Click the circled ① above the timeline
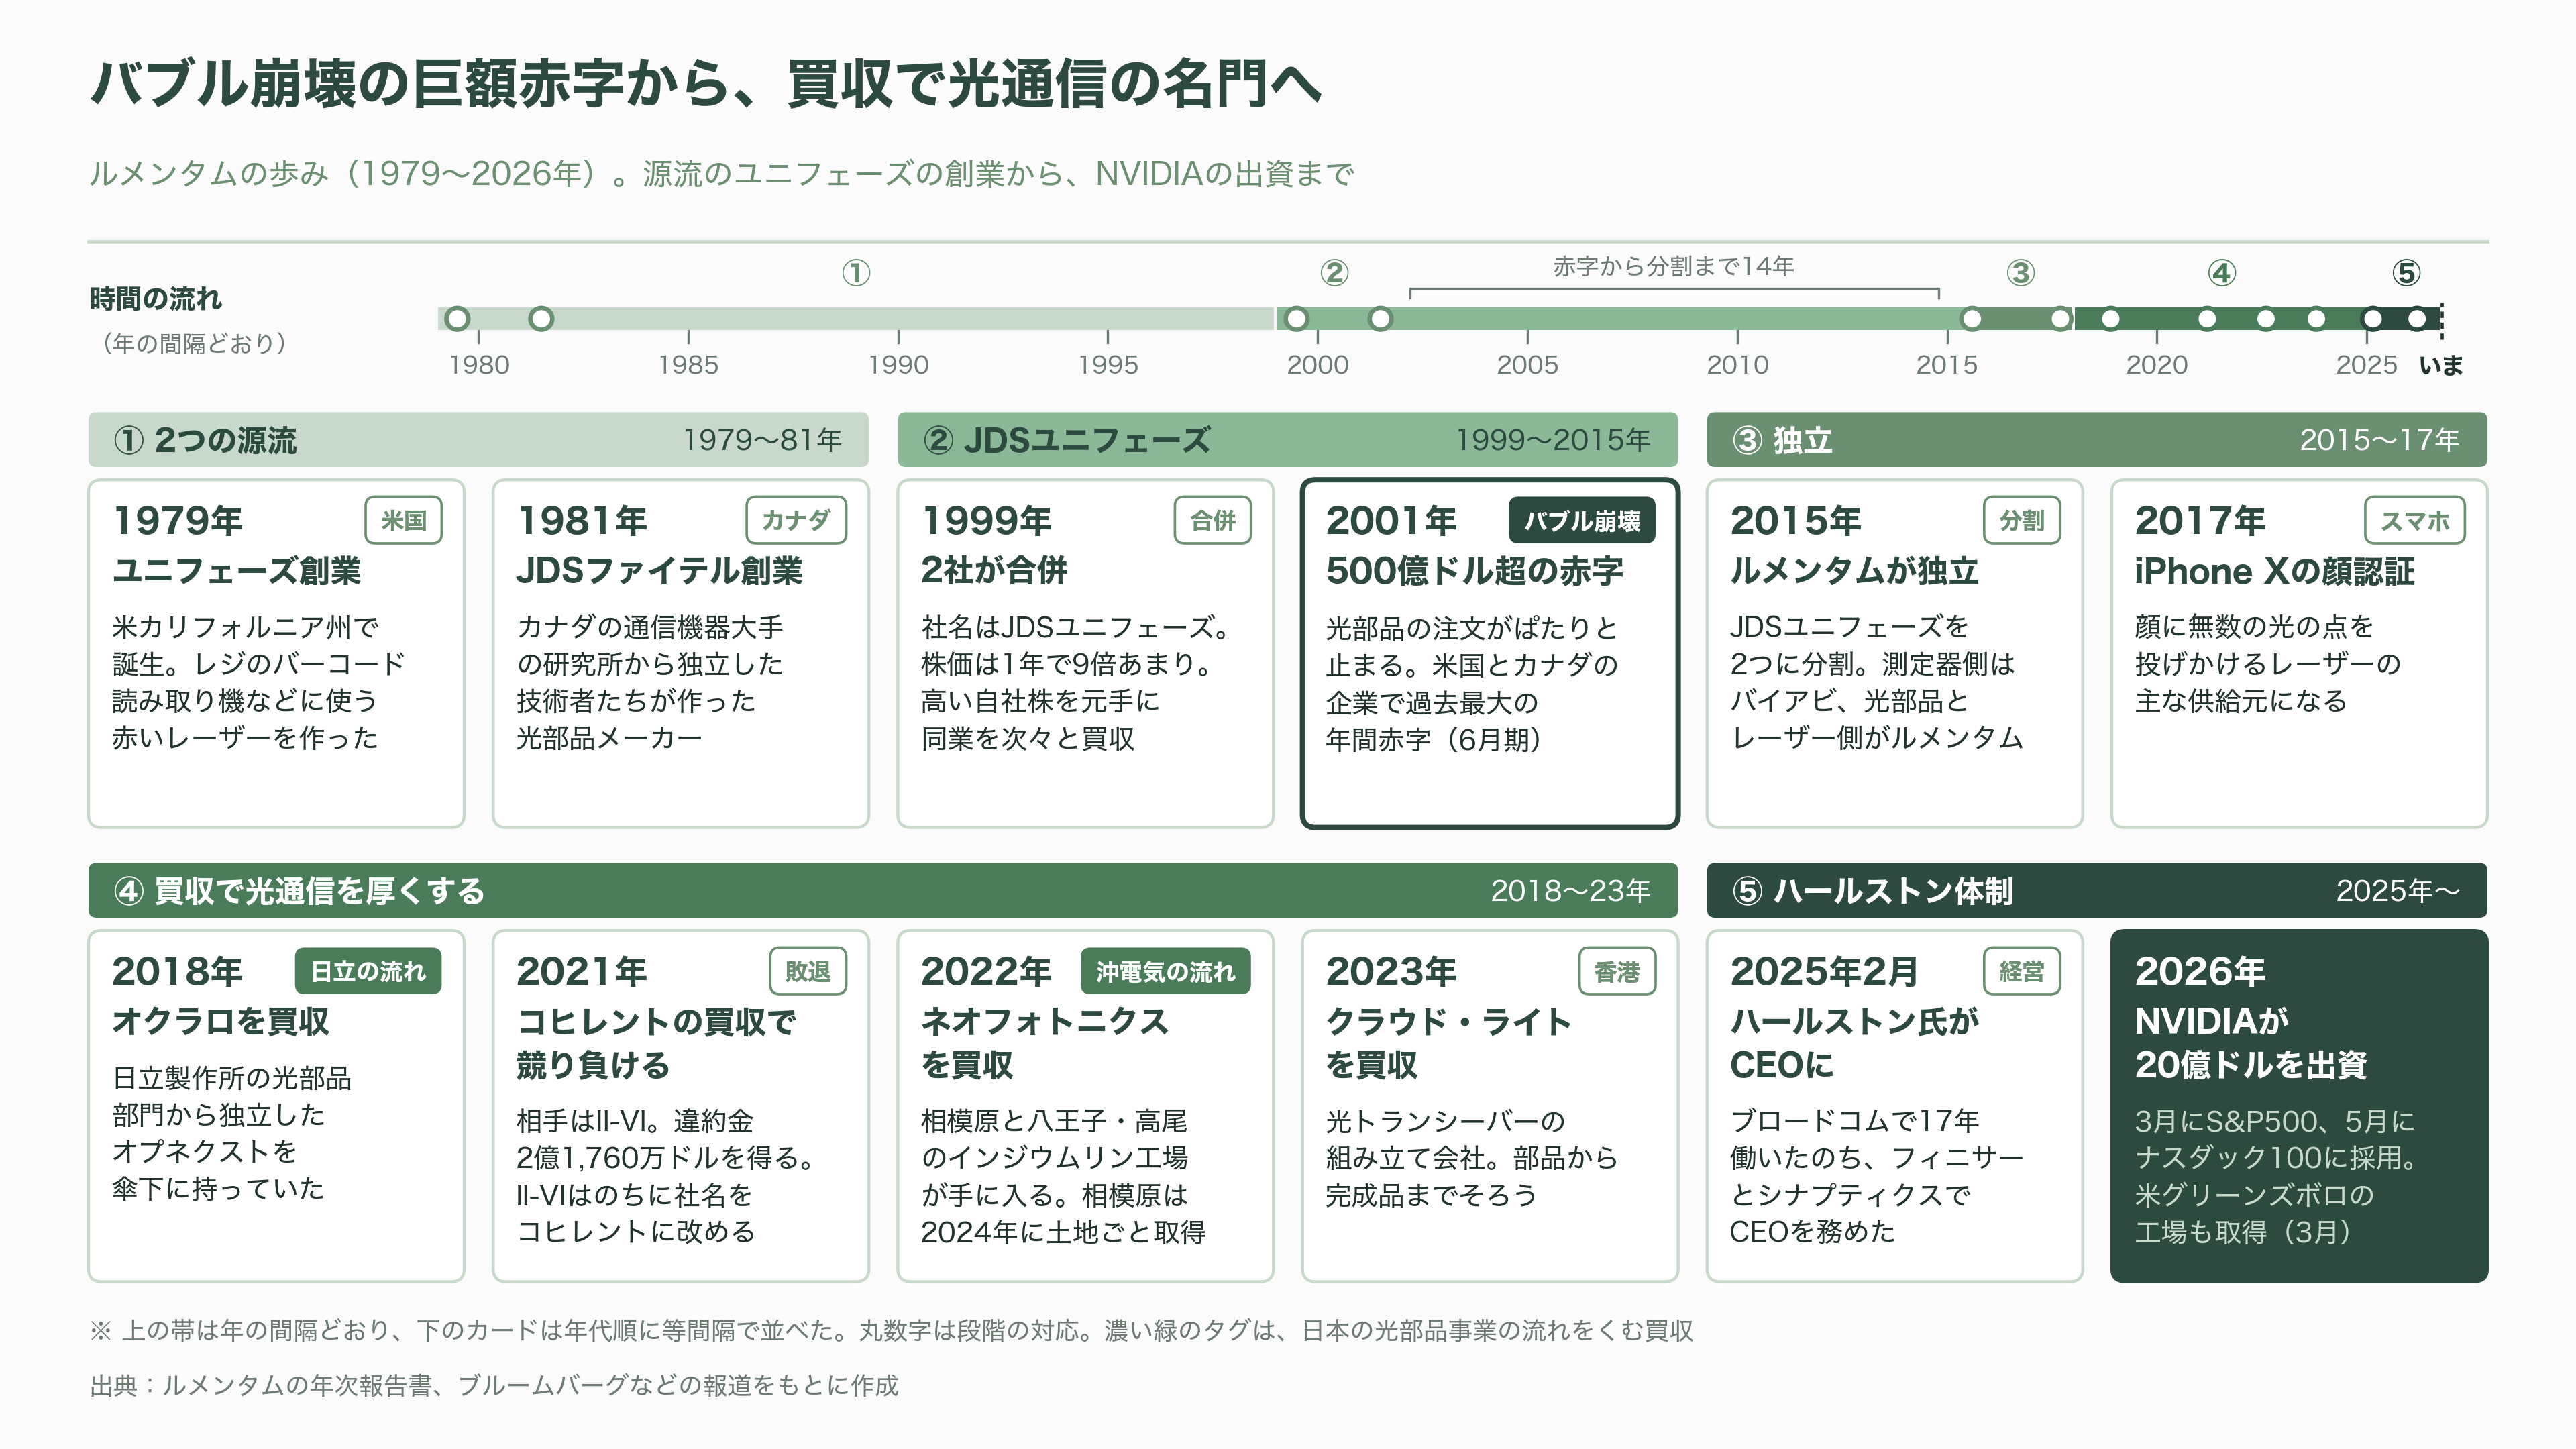The width and height of the screenshot is (2576, 1449). pos(856,273)
